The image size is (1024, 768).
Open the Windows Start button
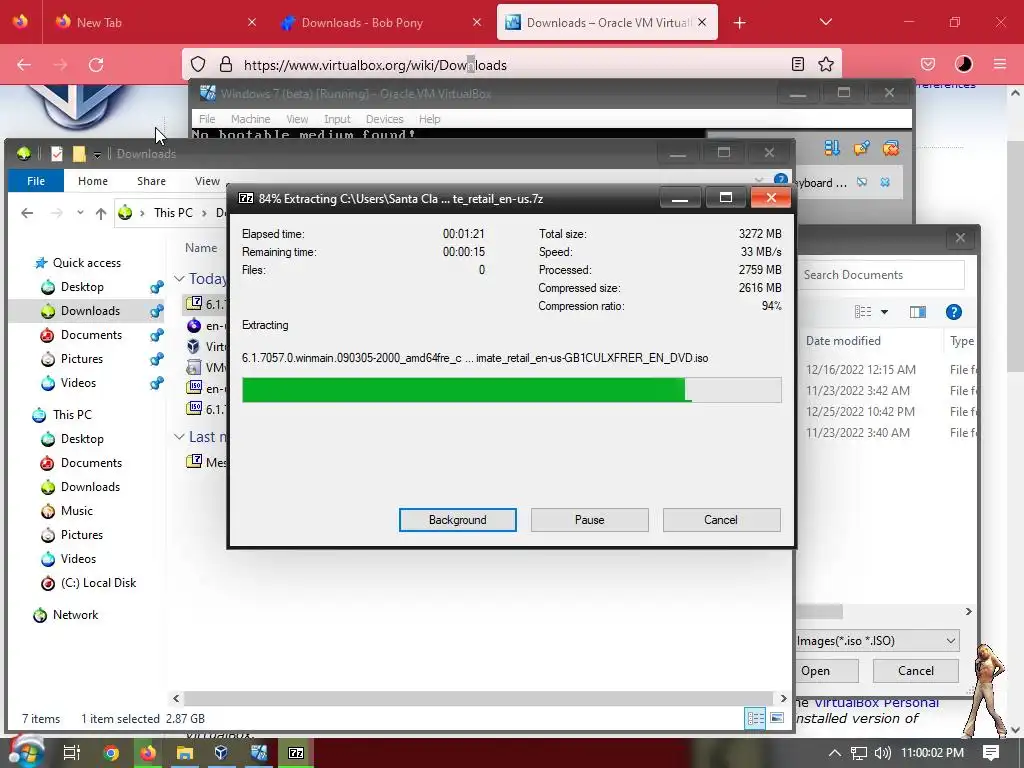pyautogui.click(x=25, y=752)
